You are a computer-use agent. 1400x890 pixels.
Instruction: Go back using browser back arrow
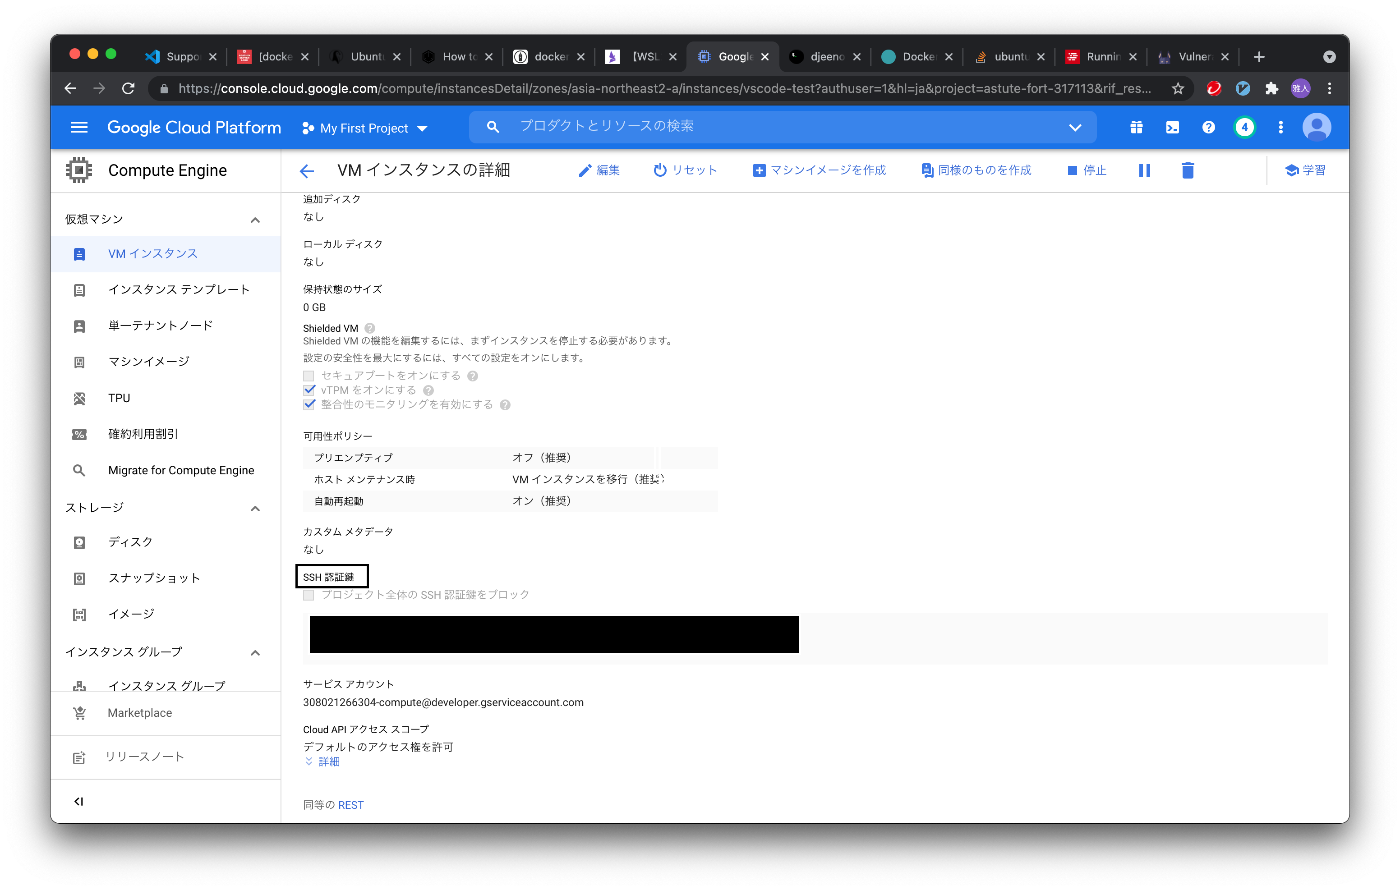coord(70,88)
